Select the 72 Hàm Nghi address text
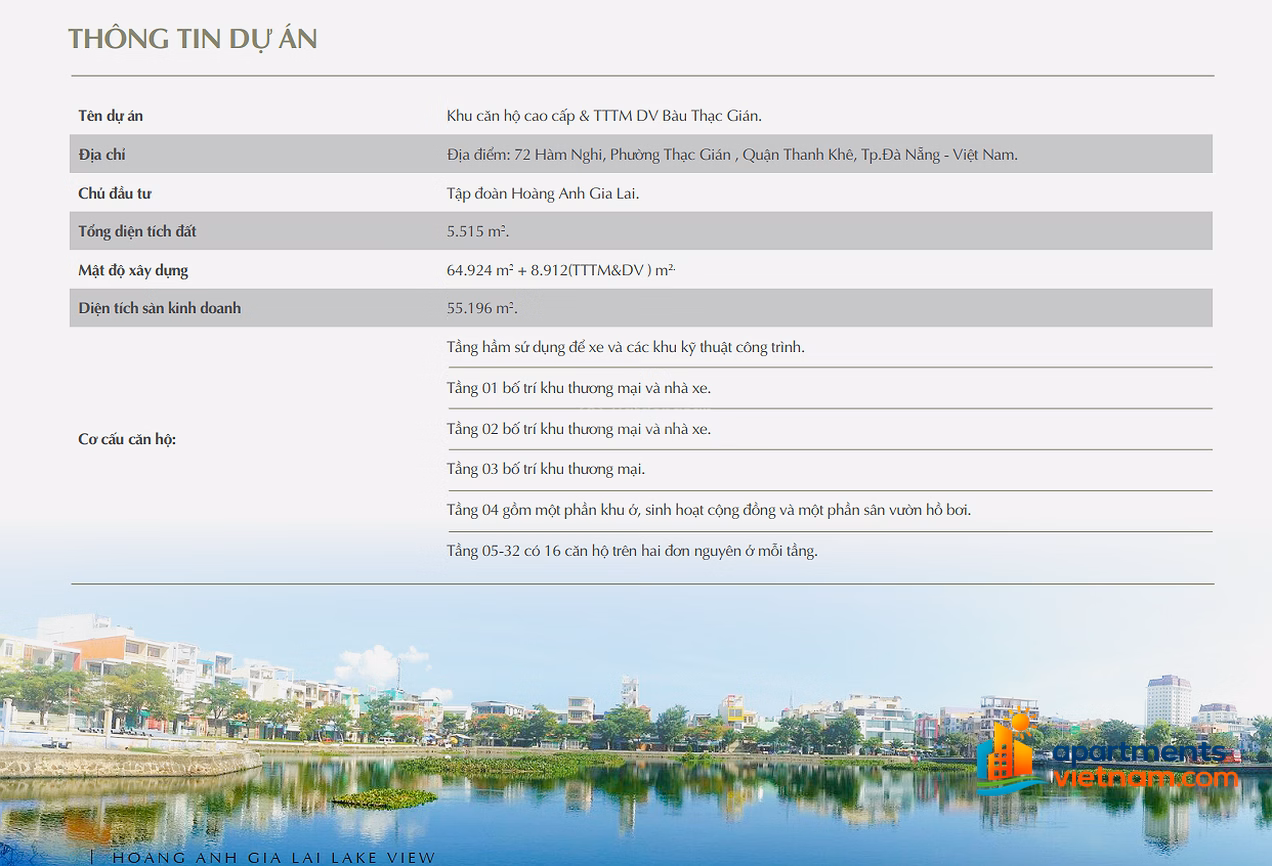Image resolution: width=1272 pixels, height=866 pixels. pos(732,155)
